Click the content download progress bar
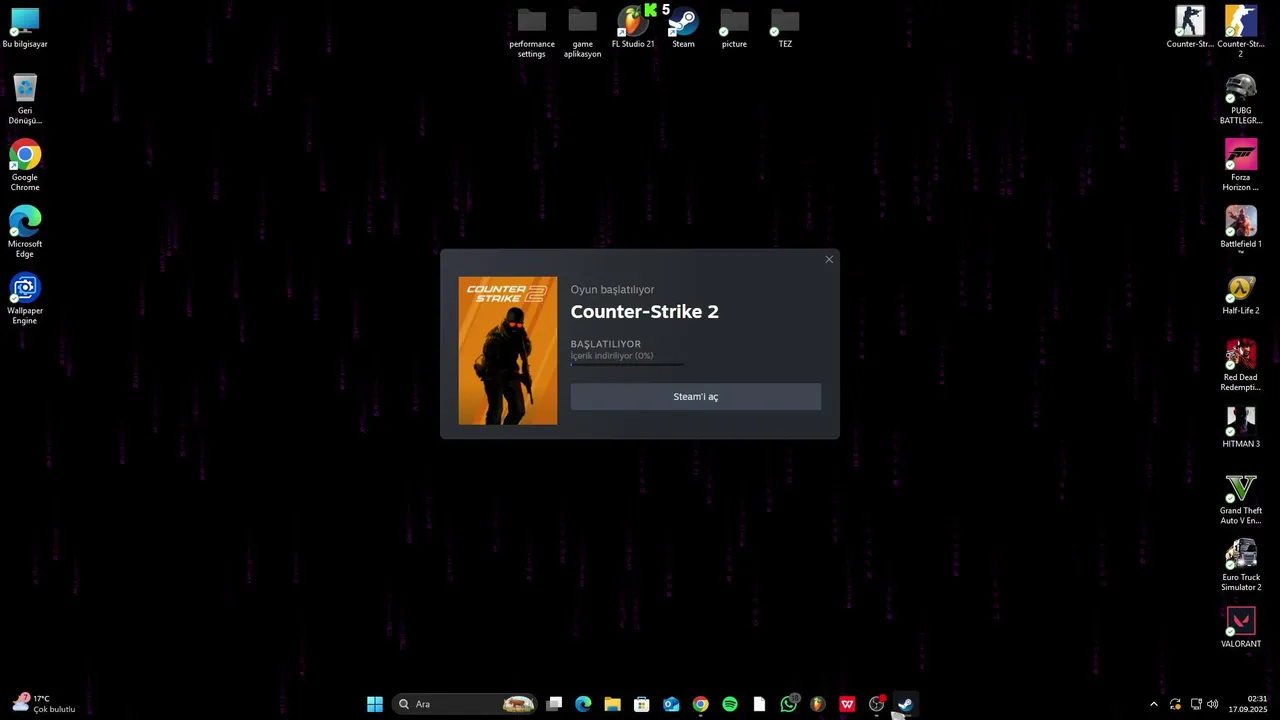1280x720 pixels. [627, 365]
